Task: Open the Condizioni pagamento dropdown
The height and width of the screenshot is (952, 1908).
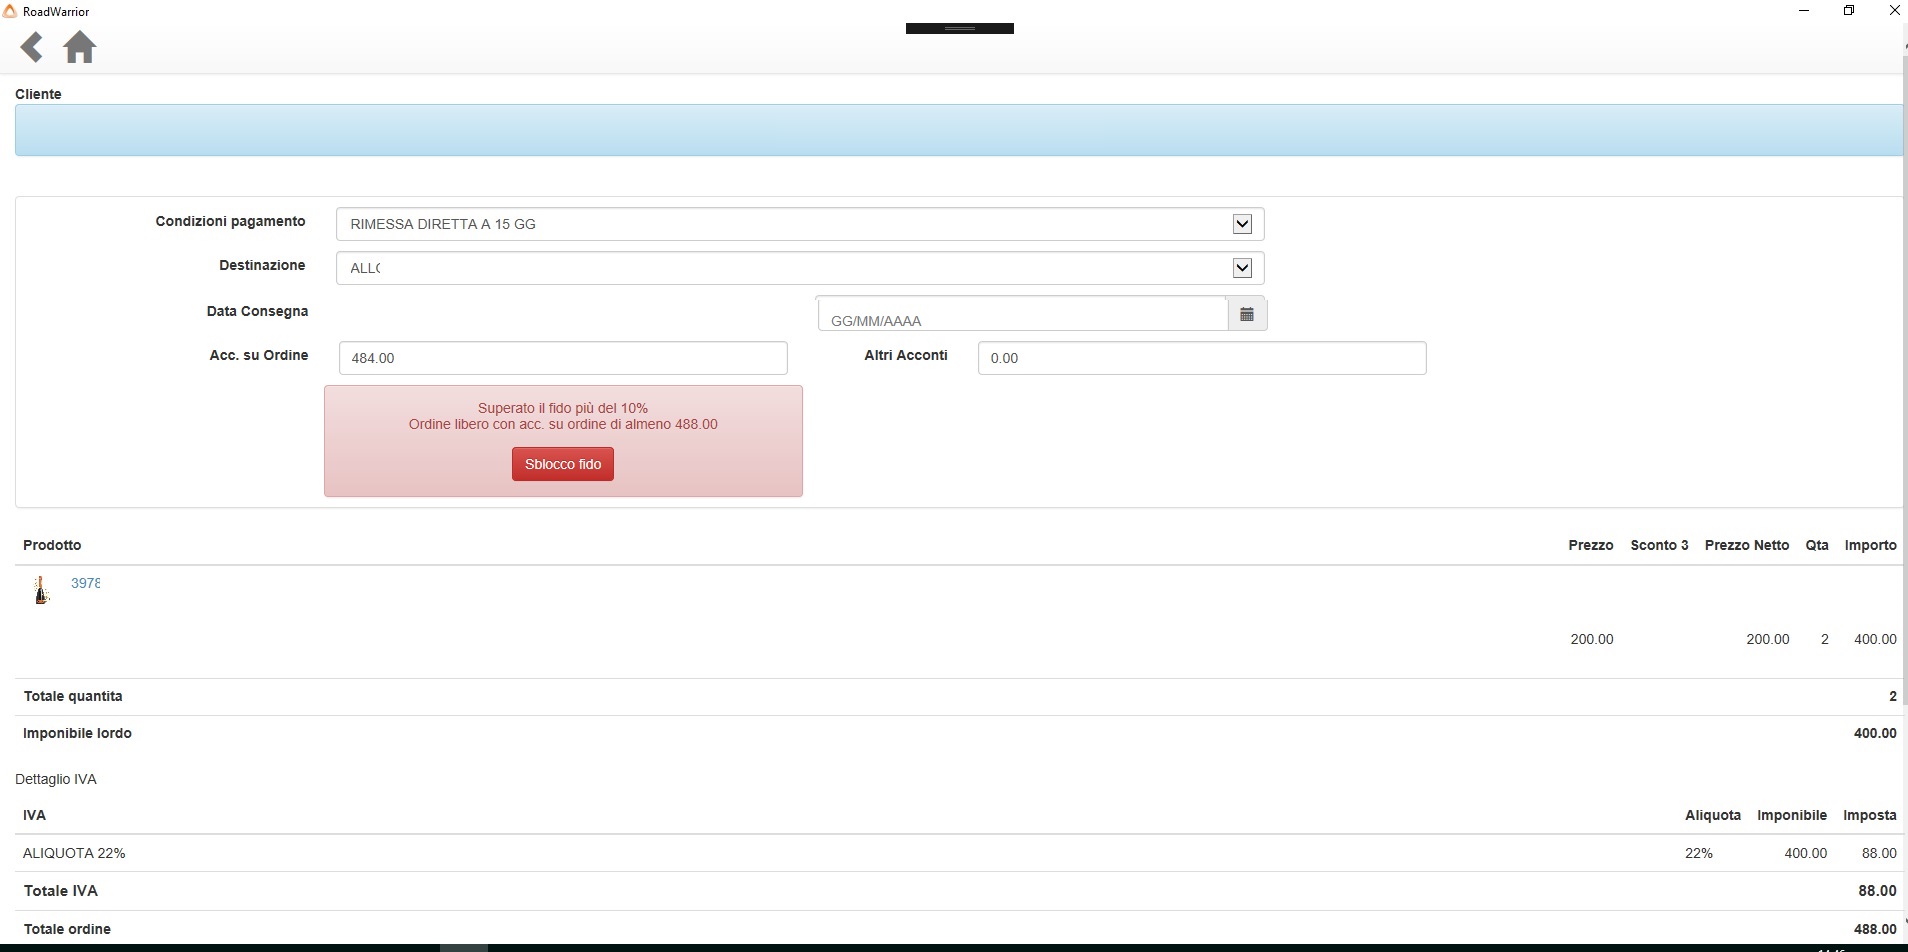Action: pyautogui.click(x=1242, y=224)
